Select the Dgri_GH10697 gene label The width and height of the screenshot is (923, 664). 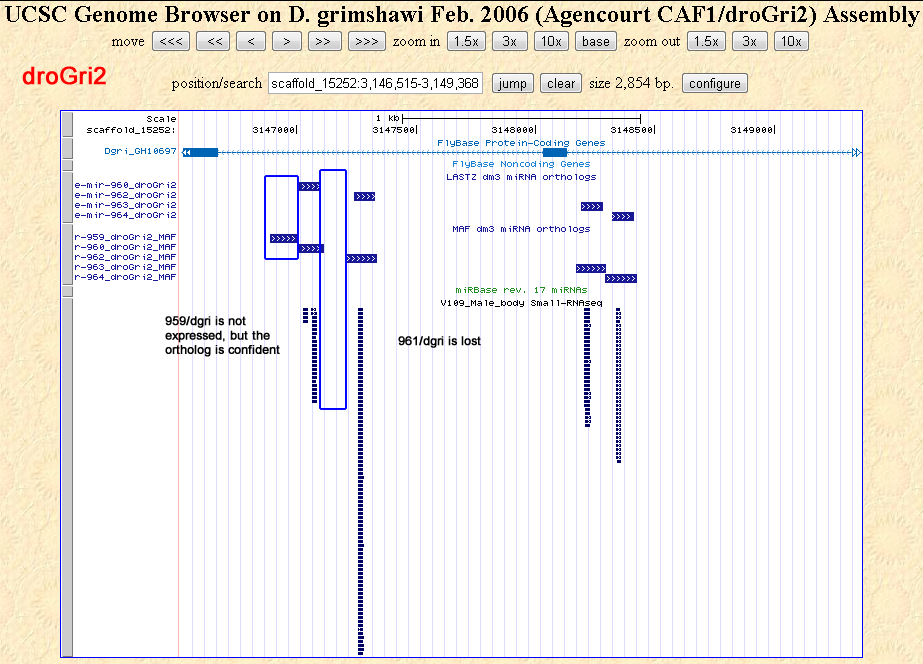pyautogui.click(x=140, y=152)
